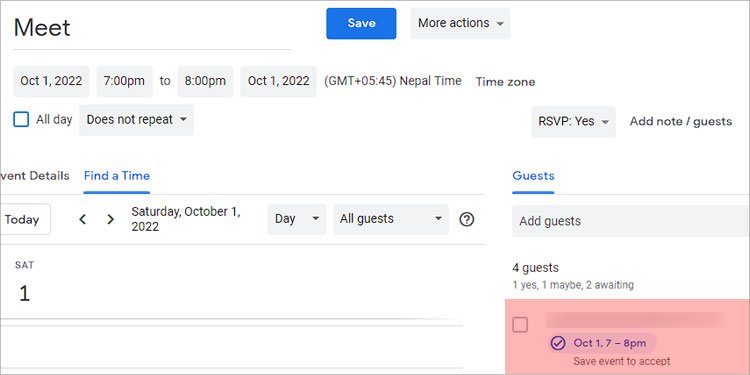The width and height of the screenshot is (750, 375).
Task: Go to previous day with left chevron
Action: pyautogui.click(x=83, y=220)
